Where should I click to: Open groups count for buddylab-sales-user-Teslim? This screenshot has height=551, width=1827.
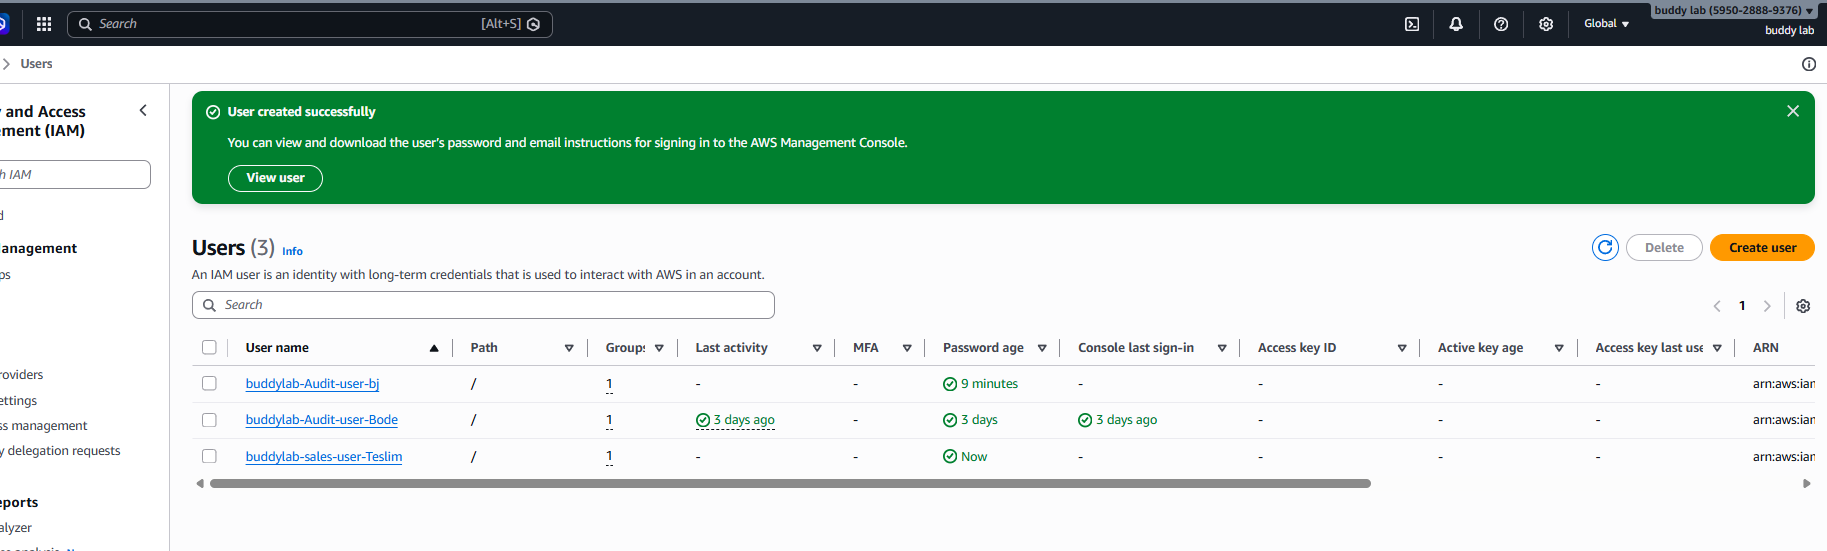(609, 457)
